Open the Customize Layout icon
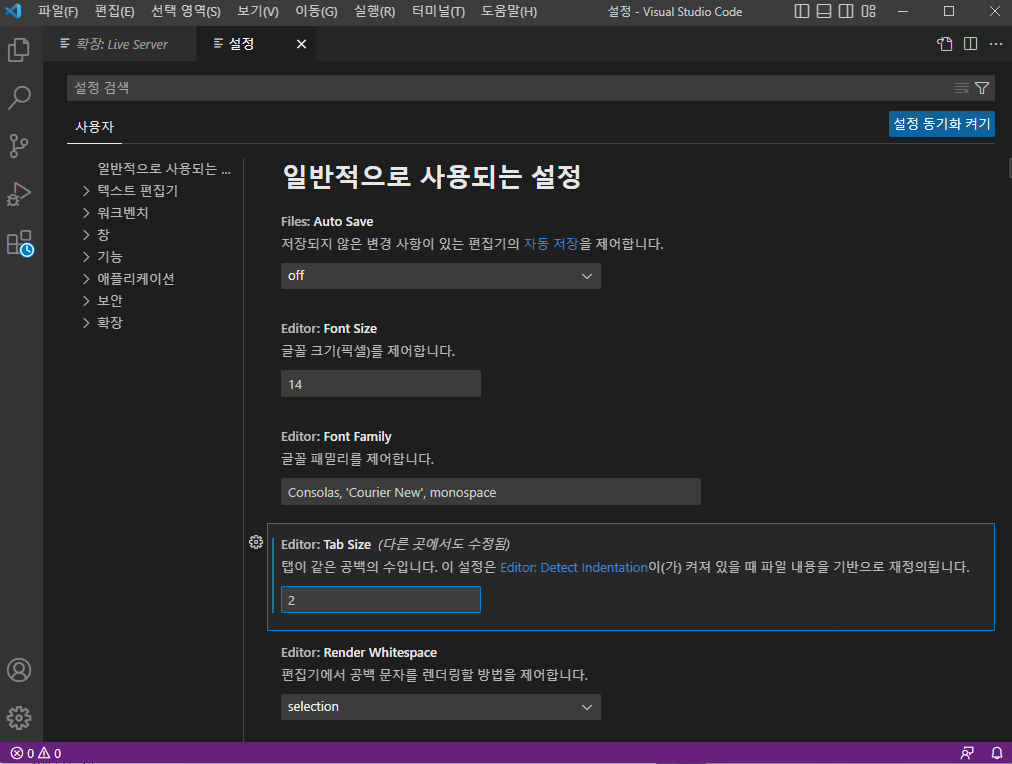 (868, 11)
